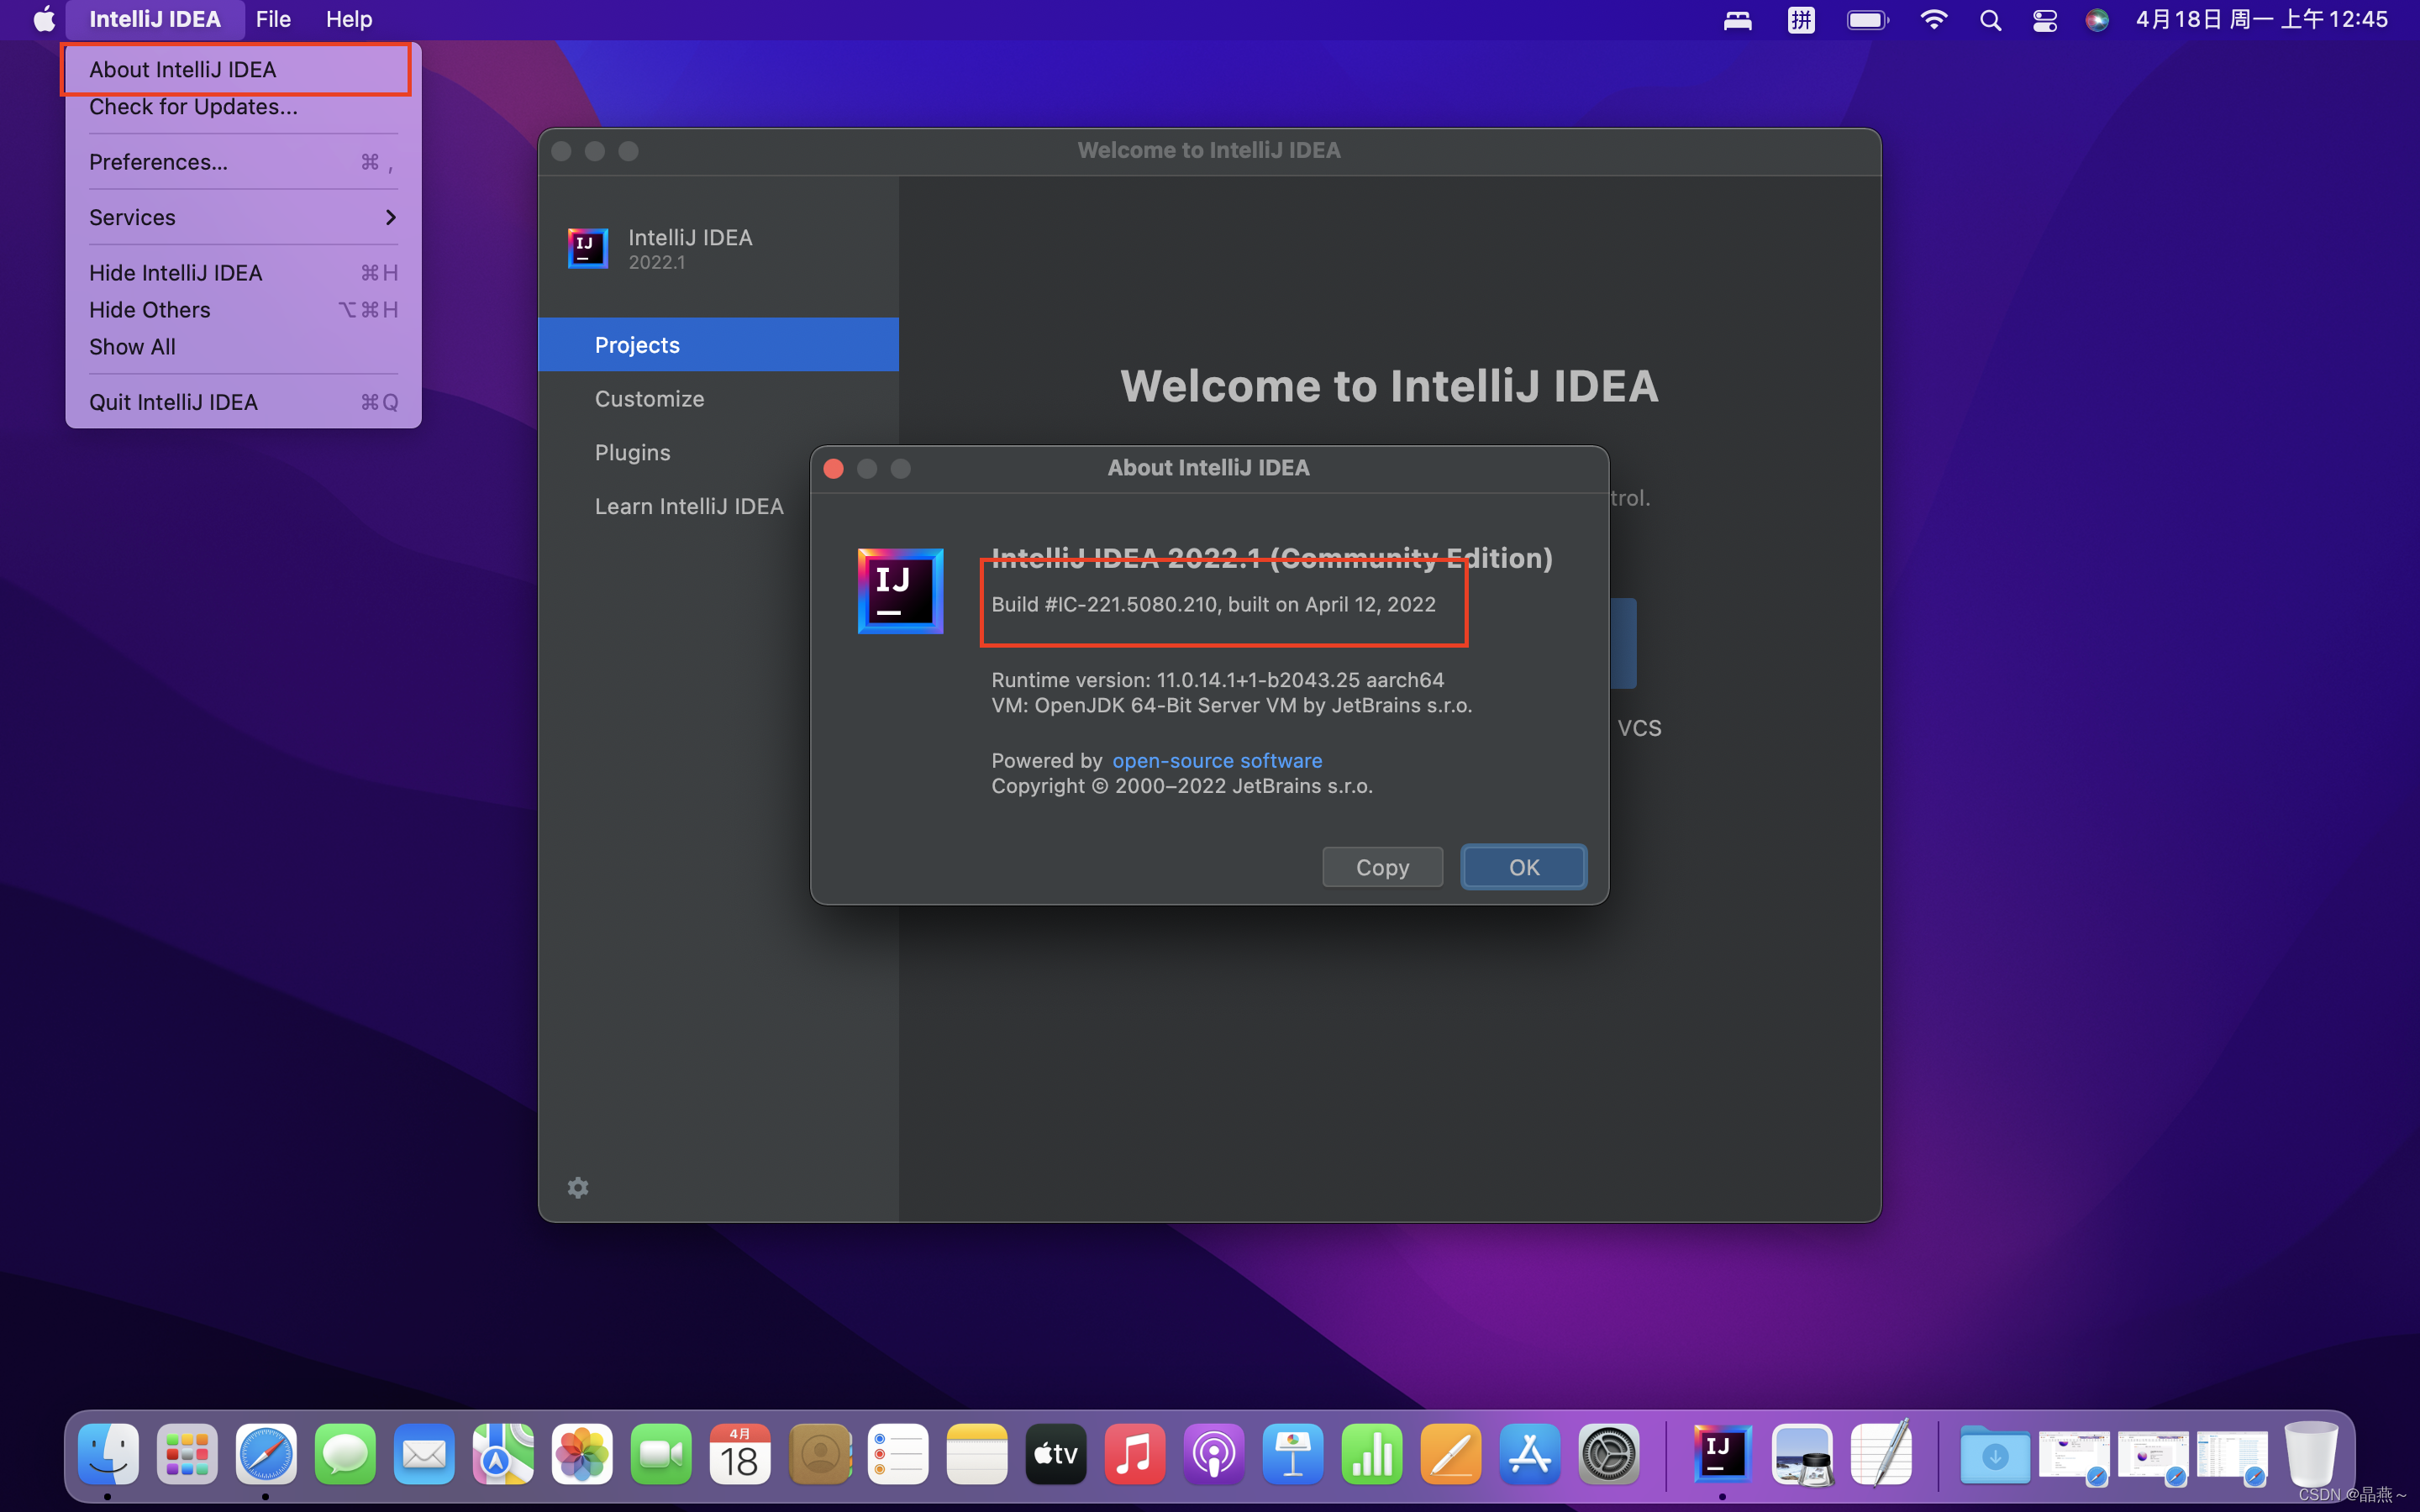Open Control Center in menu bar

2044,20
